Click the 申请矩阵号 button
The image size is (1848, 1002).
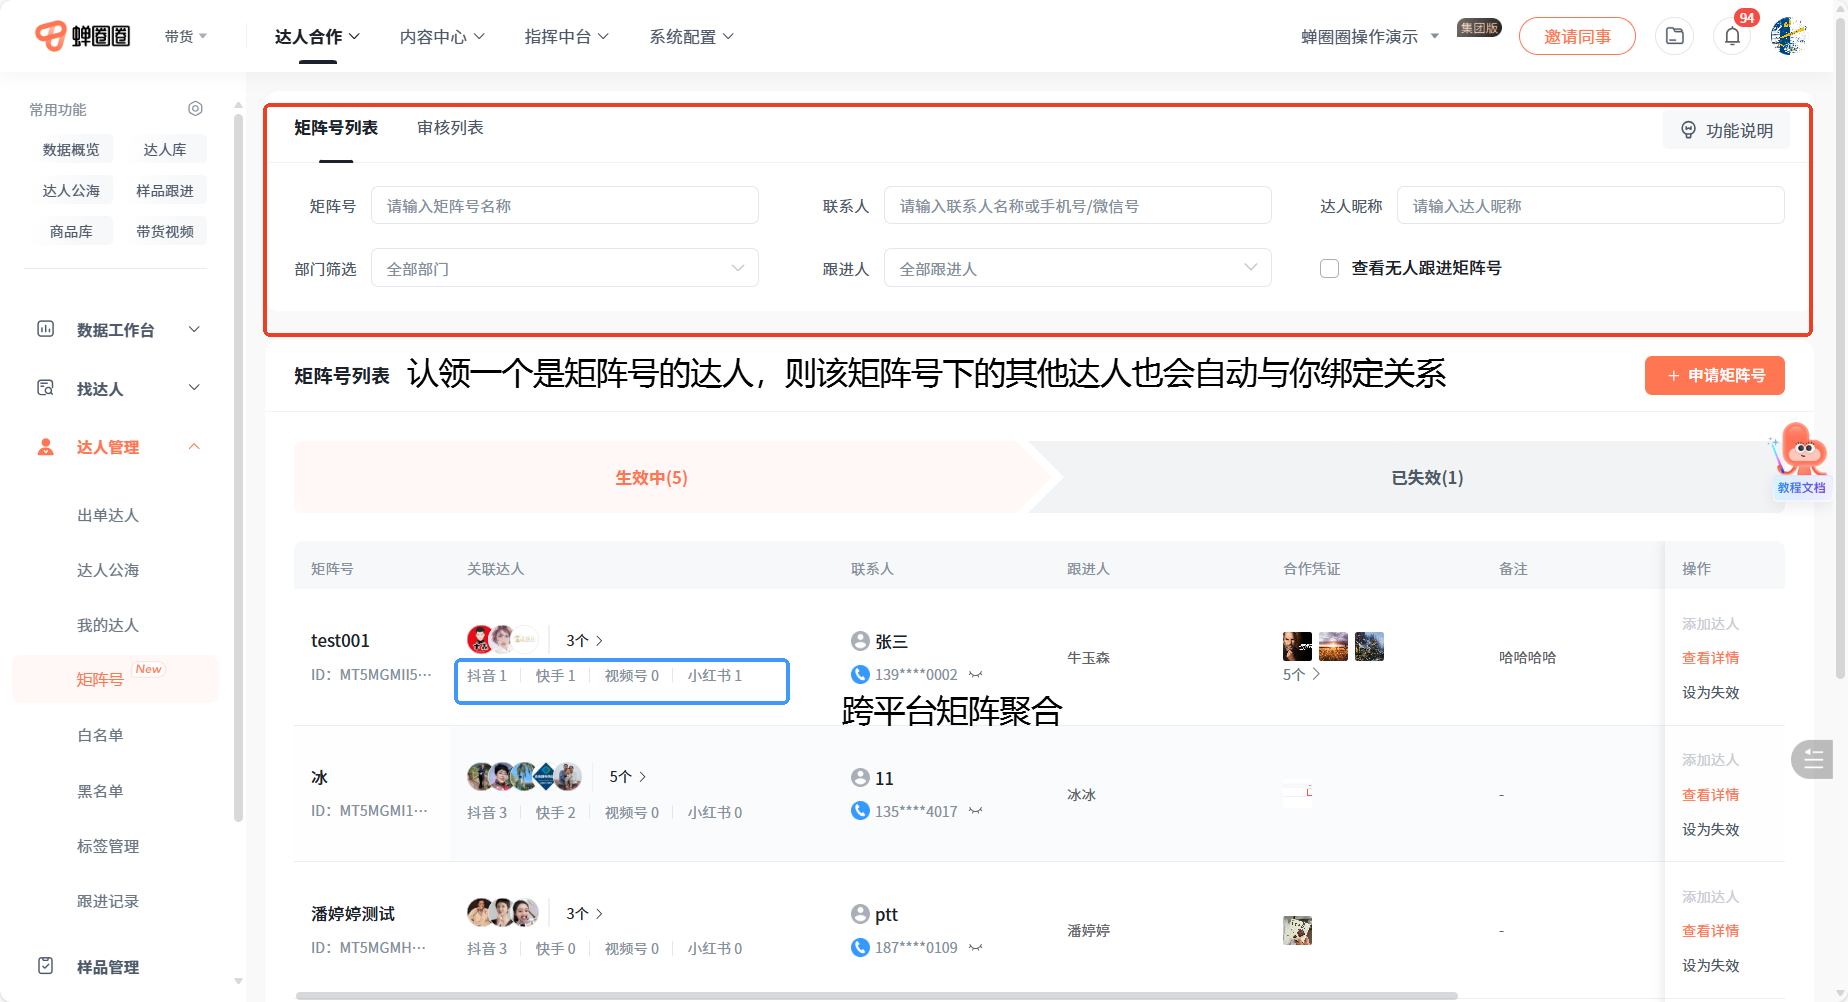[1714, 376]
